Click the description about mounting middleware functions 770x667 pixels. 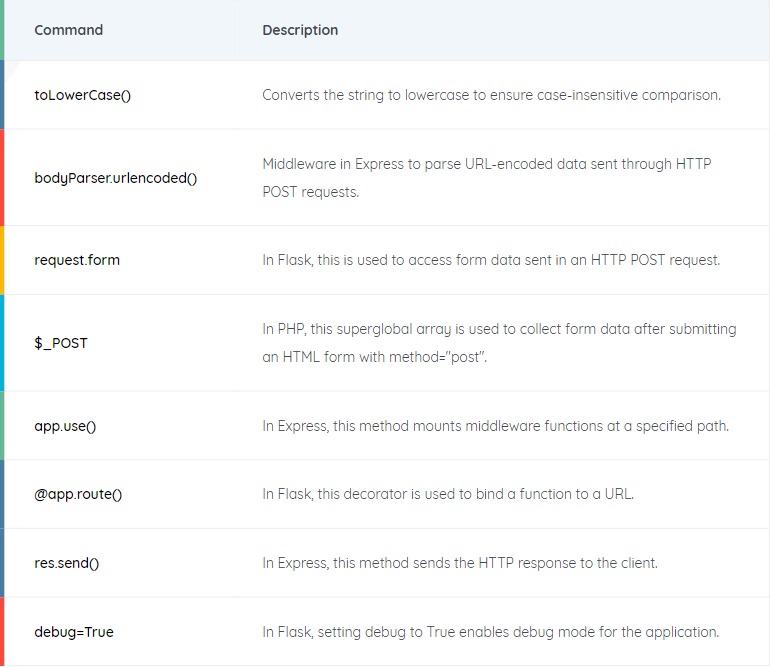click(x=495, y=426)
